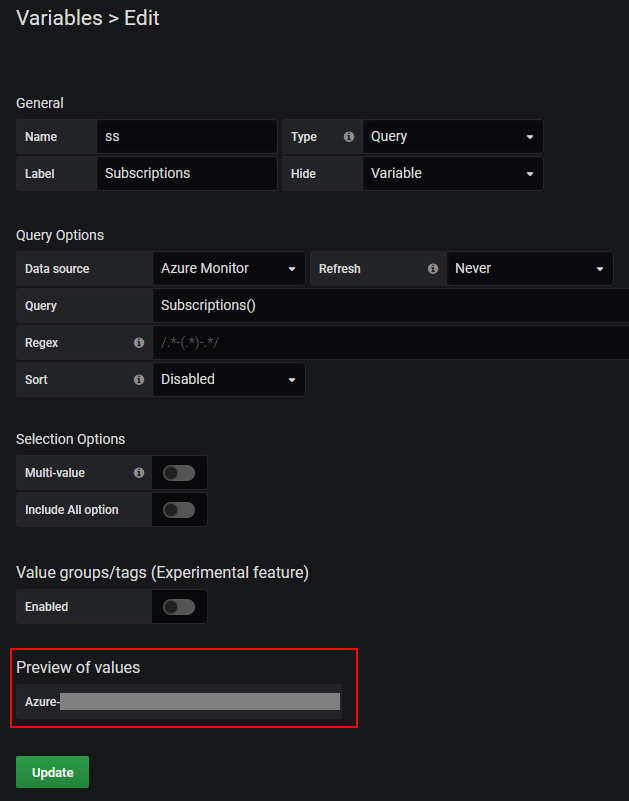
Task: Click the Preview of values heading
Action: tap(78, 668)
